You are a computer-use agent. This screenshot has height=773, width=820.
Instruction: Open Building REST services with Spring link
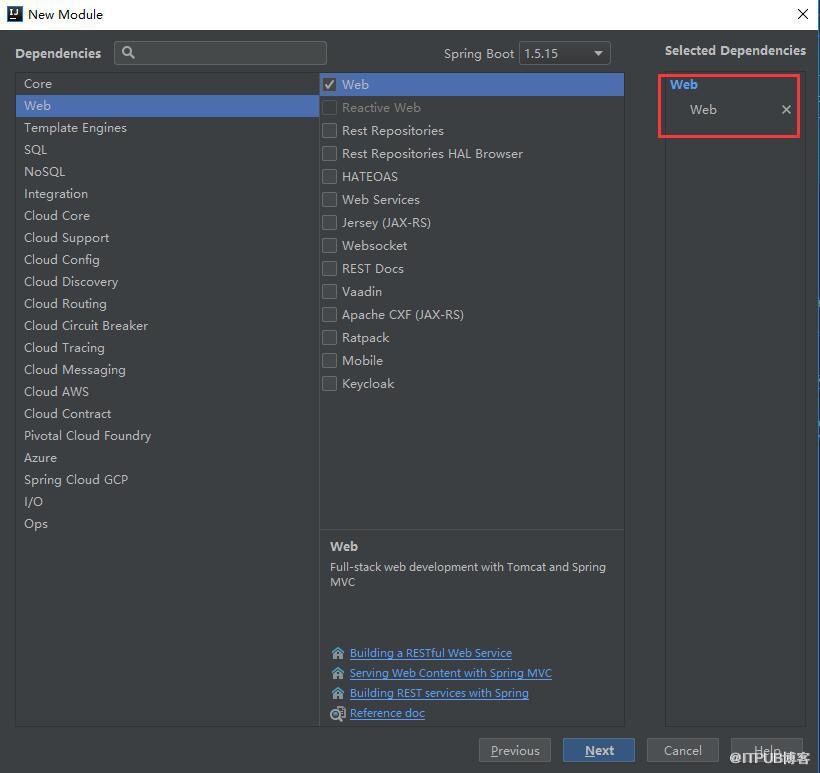click(x=439, y=693)
